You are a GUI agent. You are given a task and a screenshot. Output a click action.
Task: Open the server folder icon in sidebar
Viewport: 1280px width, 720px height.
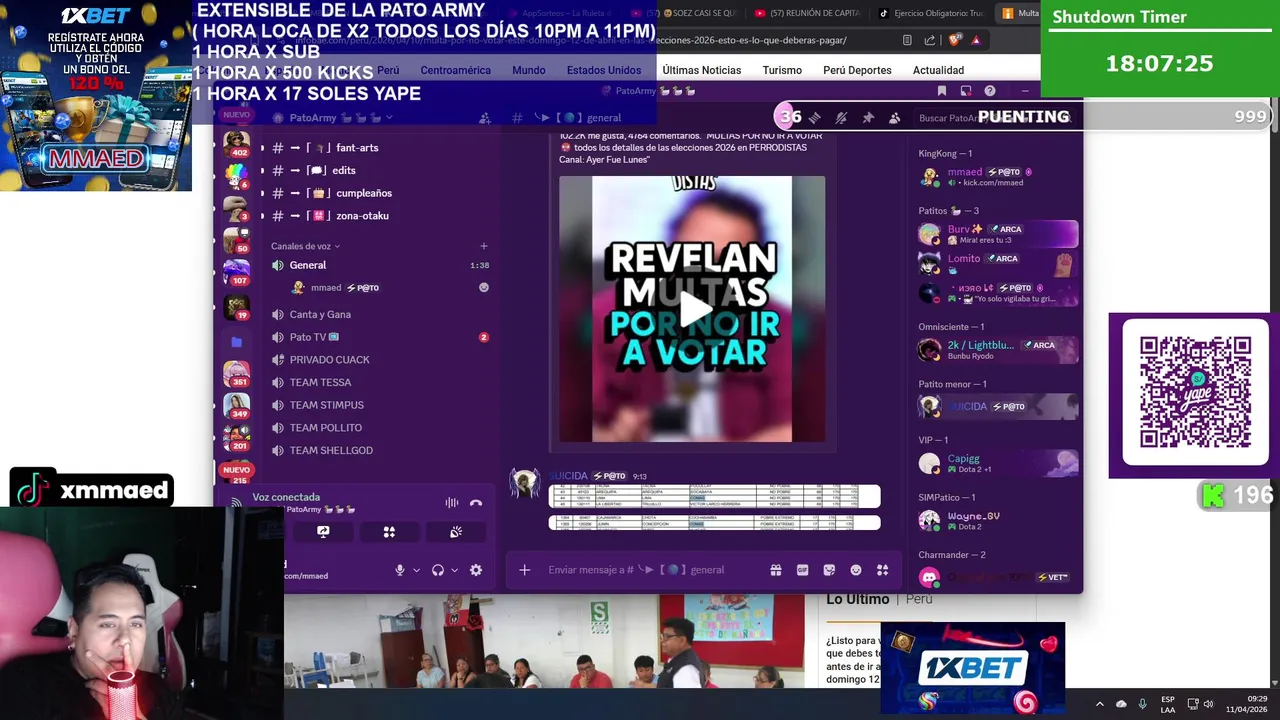click(237, 342)
